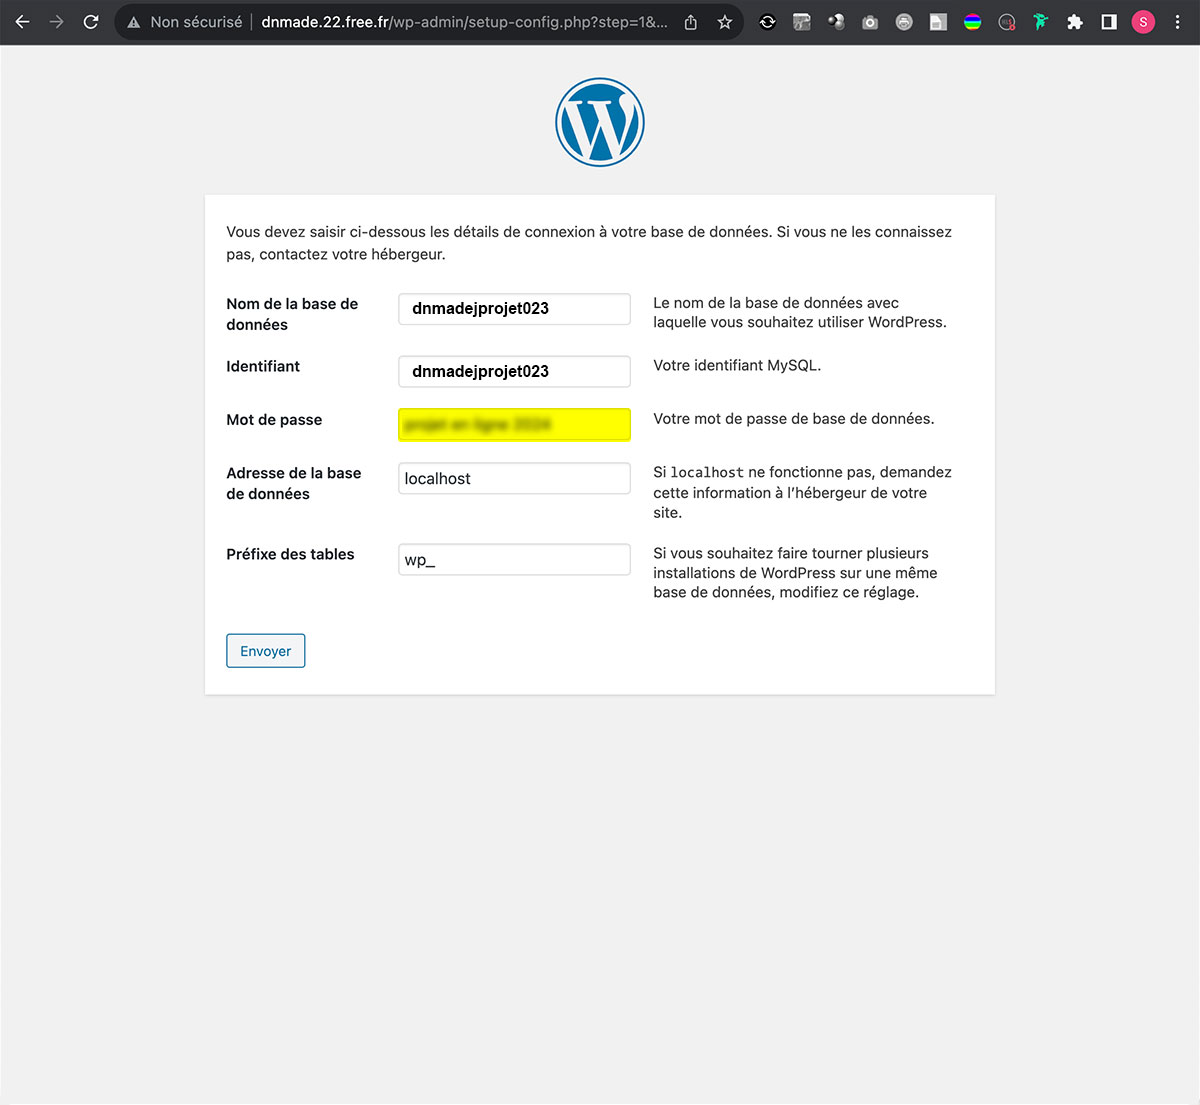The width and height of the screenshot is (1200, 1105).
Task: Click the printer extension icon
Action: click(904, 22)
